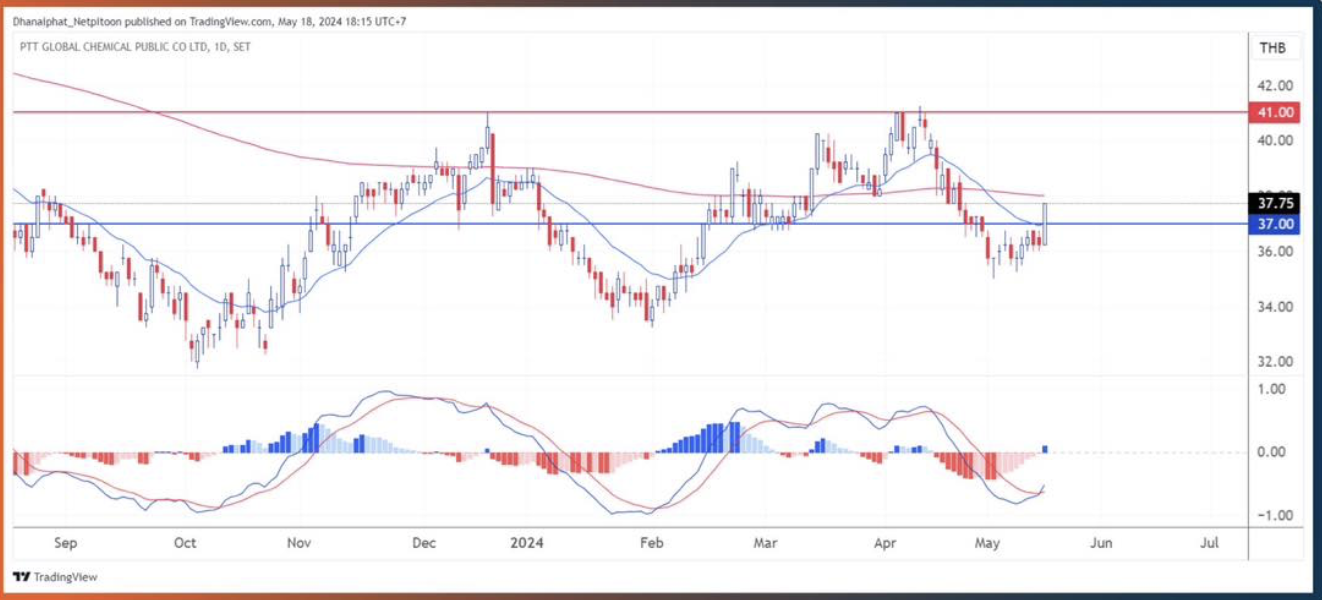Click the Jun label on the time axis
1322x600 pixels.
[1101, 544]
